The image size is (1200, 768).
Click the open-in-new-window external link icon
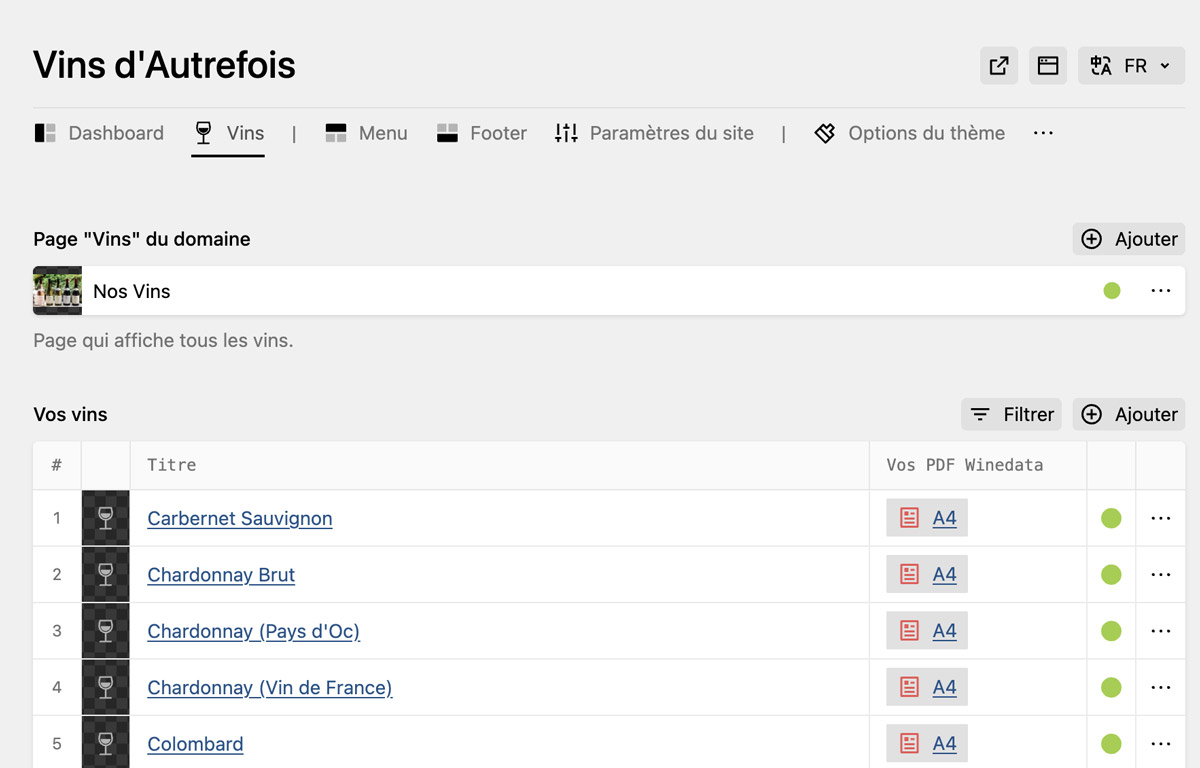pyautogui.click(x=998, y=66)
